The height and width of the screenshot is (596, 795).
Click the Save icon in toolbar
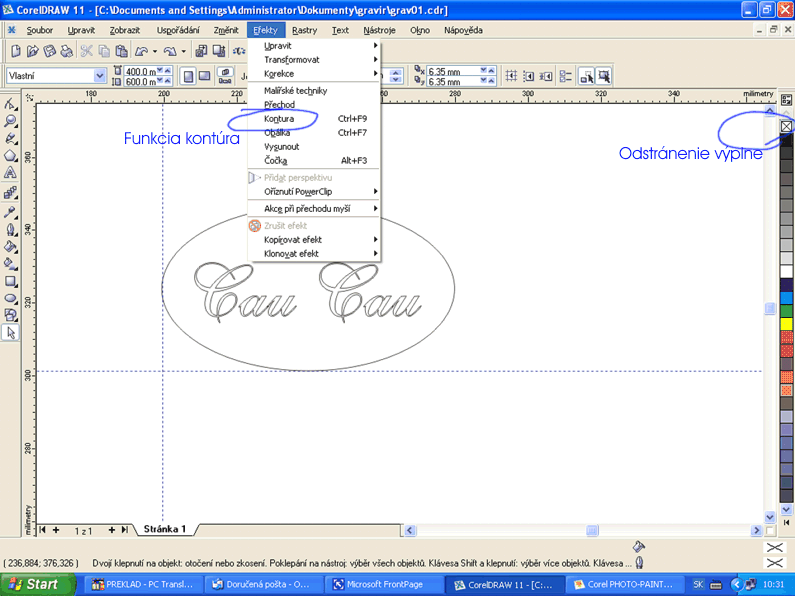[49, 51]
